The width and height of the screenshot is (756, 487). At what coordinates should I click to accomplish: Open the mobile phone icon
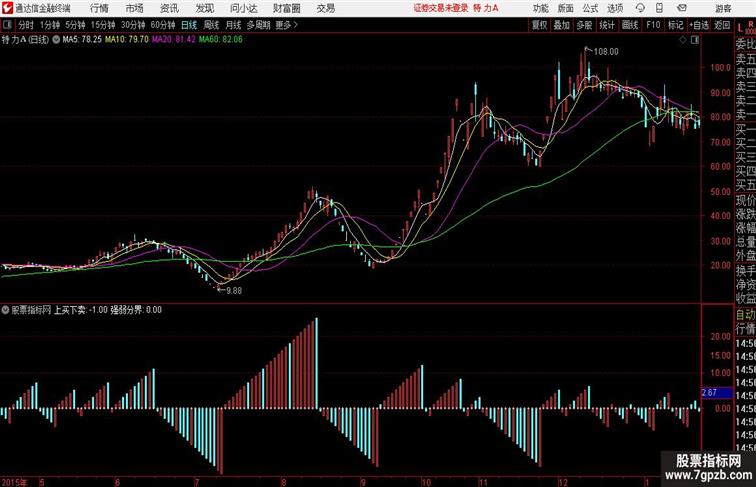pos(659,8)
